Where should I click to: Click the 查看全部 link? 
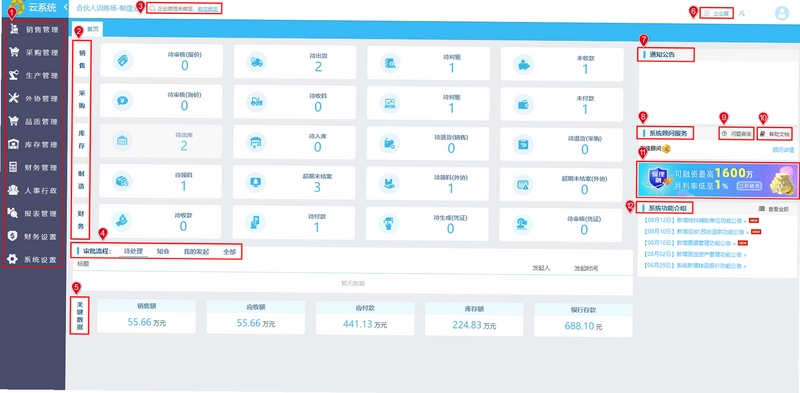tap(774, 209)
